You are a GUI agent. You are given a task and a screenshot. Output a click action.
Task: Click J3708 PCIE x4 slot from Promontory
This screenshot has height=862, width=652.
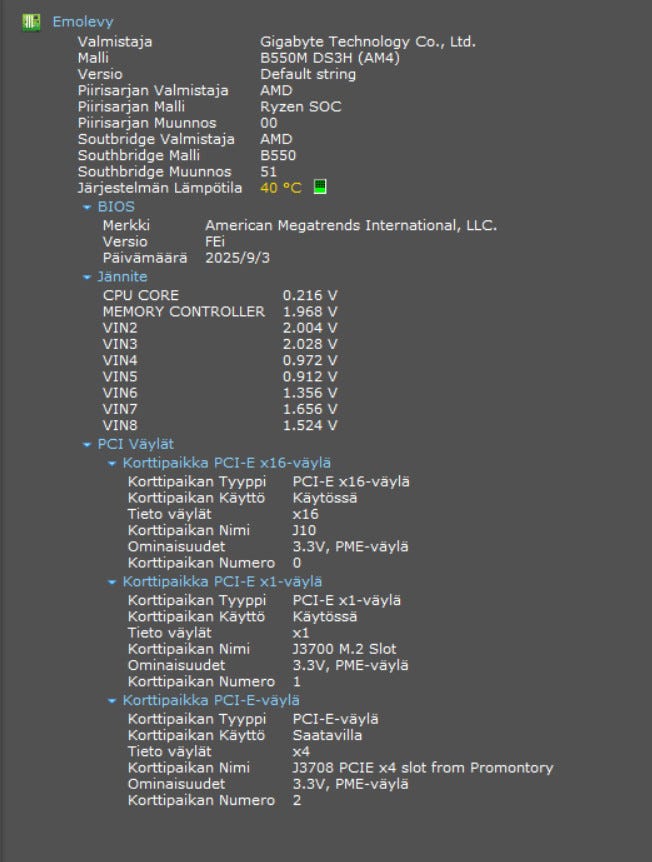(423, 768)
